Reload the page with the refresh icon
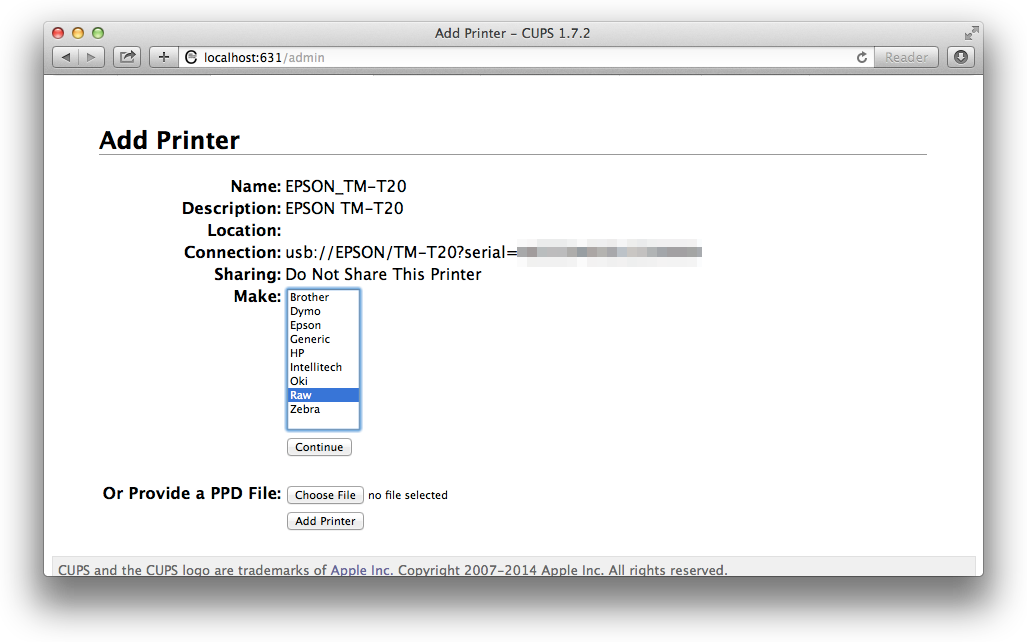 (861, 58)
